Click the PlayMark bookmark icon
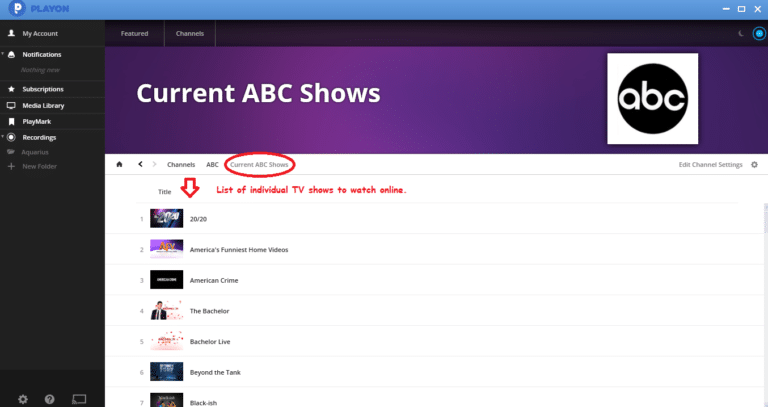The image size is (768, 407). coord(12,121)
